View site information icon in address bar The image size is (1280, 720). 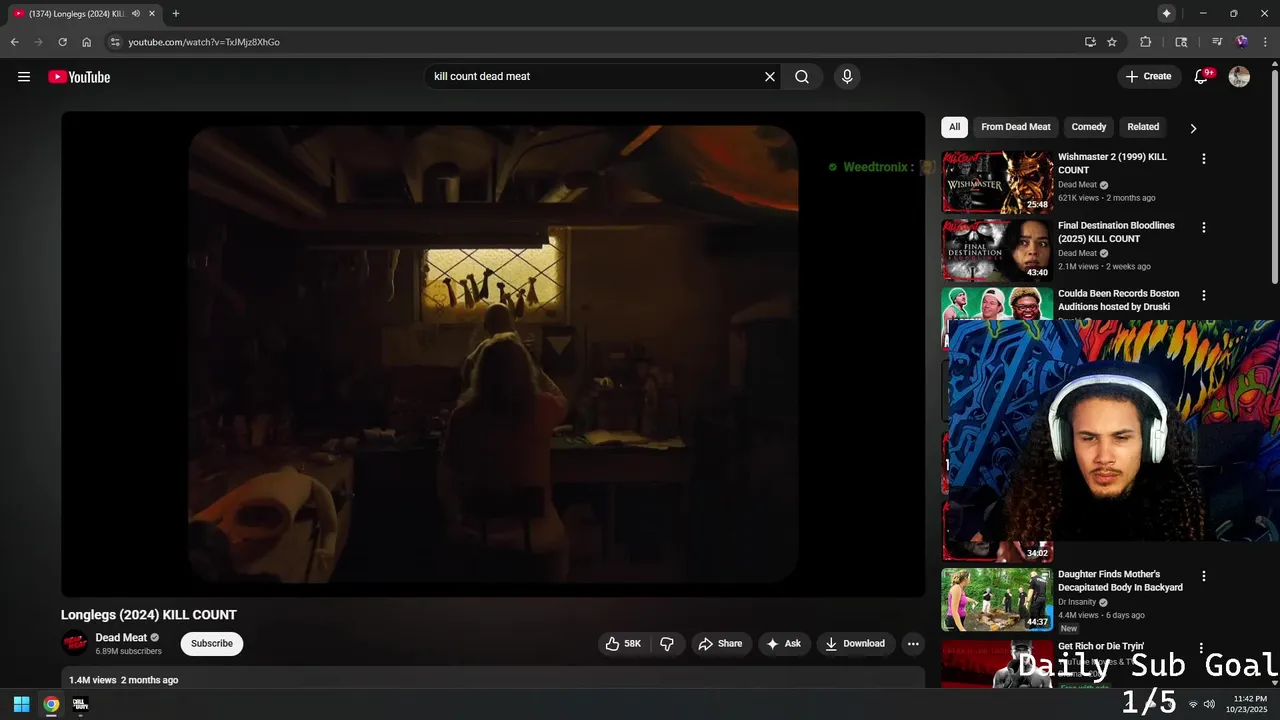tap(115, 42)
